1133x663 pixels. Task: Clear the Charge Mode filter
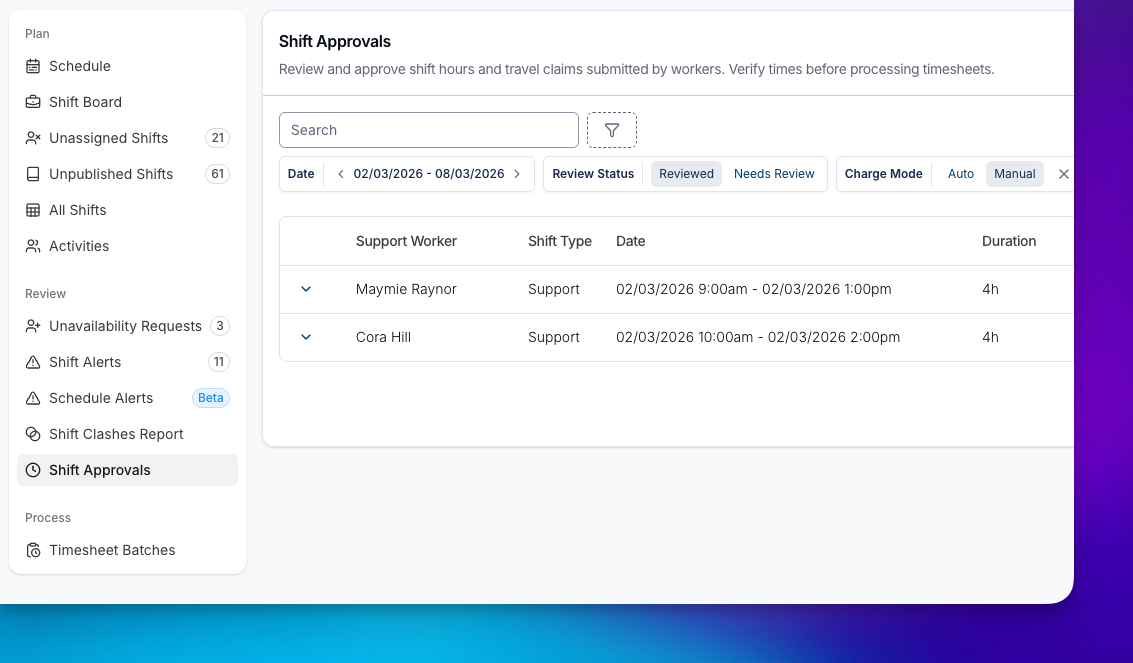click(x=1063, y=173)
